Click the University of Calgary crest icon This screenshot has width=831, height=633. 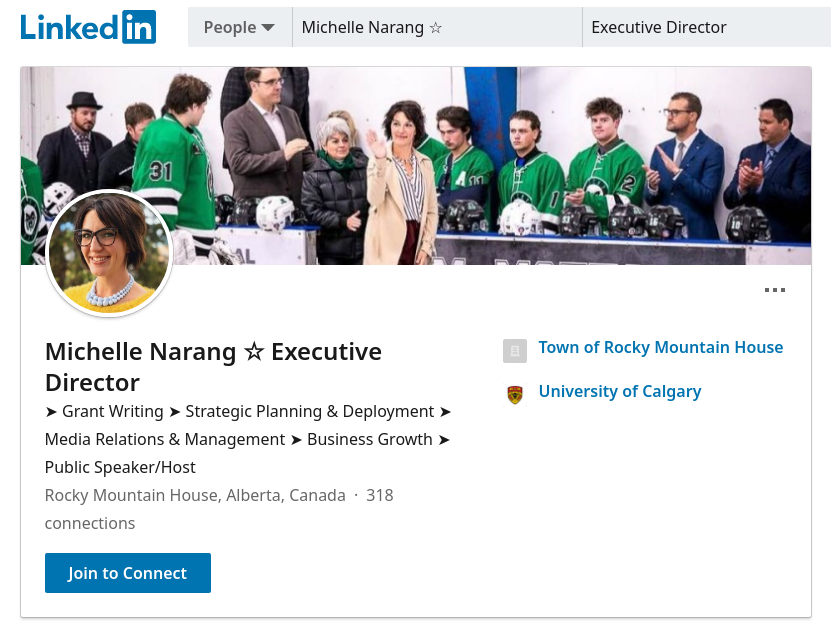(x=515, y=394)
